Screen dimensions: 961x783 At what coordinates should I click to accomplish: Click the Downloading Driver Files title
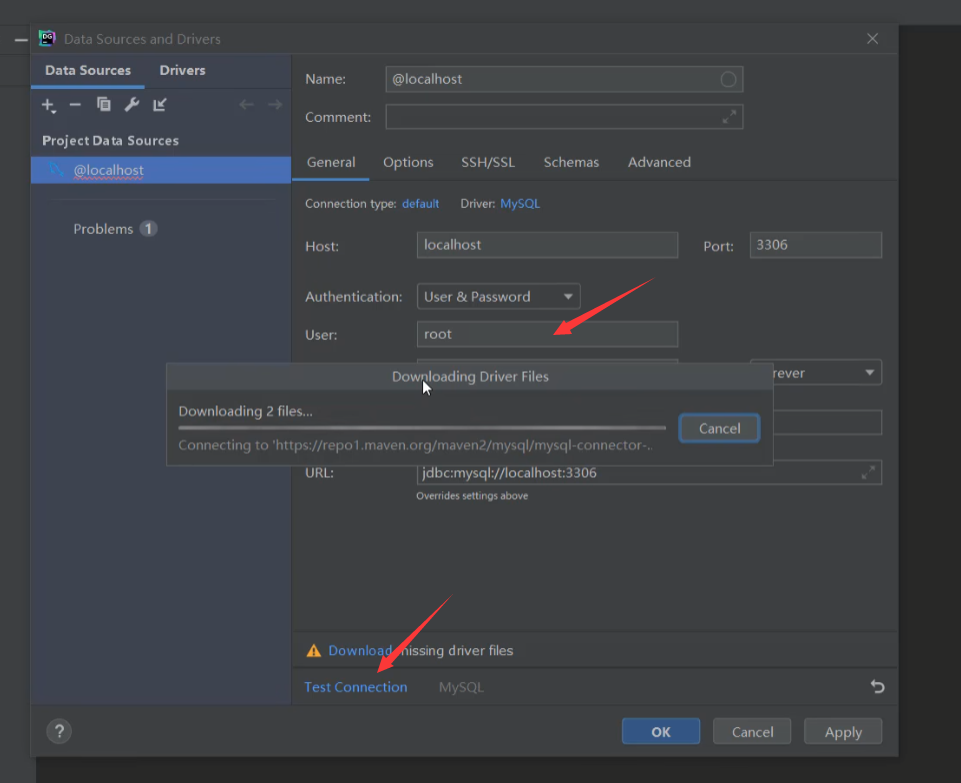(470, 376)
